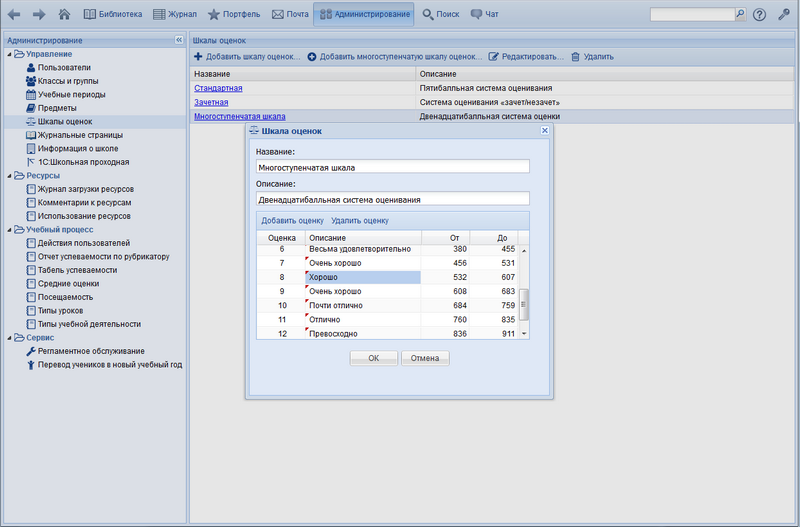Click the grid scroll down arrow
This screenshot has width=800, height=527.
click(523, 334)
